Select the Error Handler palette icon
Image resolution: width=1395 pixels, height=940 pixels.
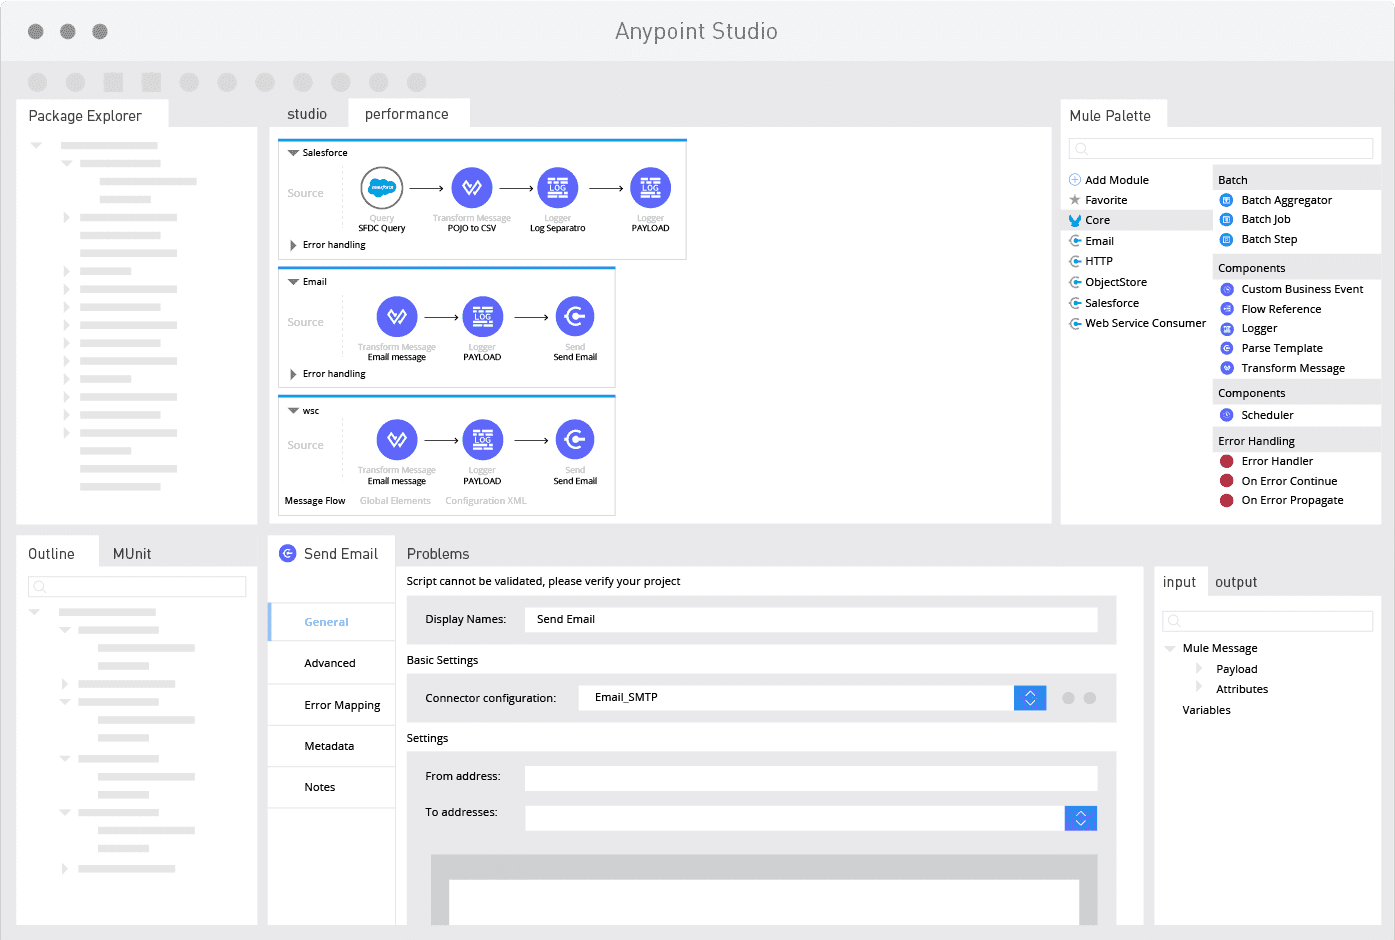click(1227, 461)
